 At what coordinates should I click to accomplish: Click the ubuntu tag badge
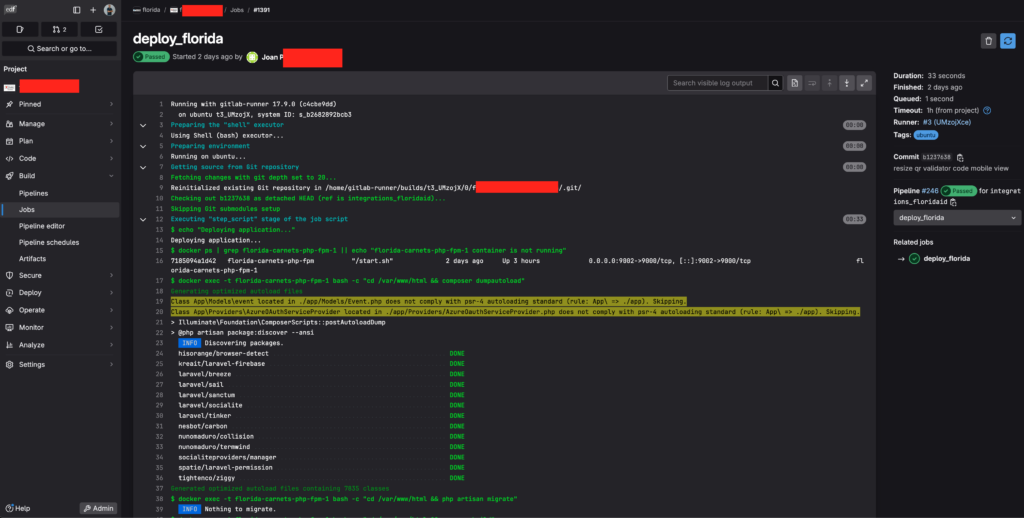coord(926,135)
